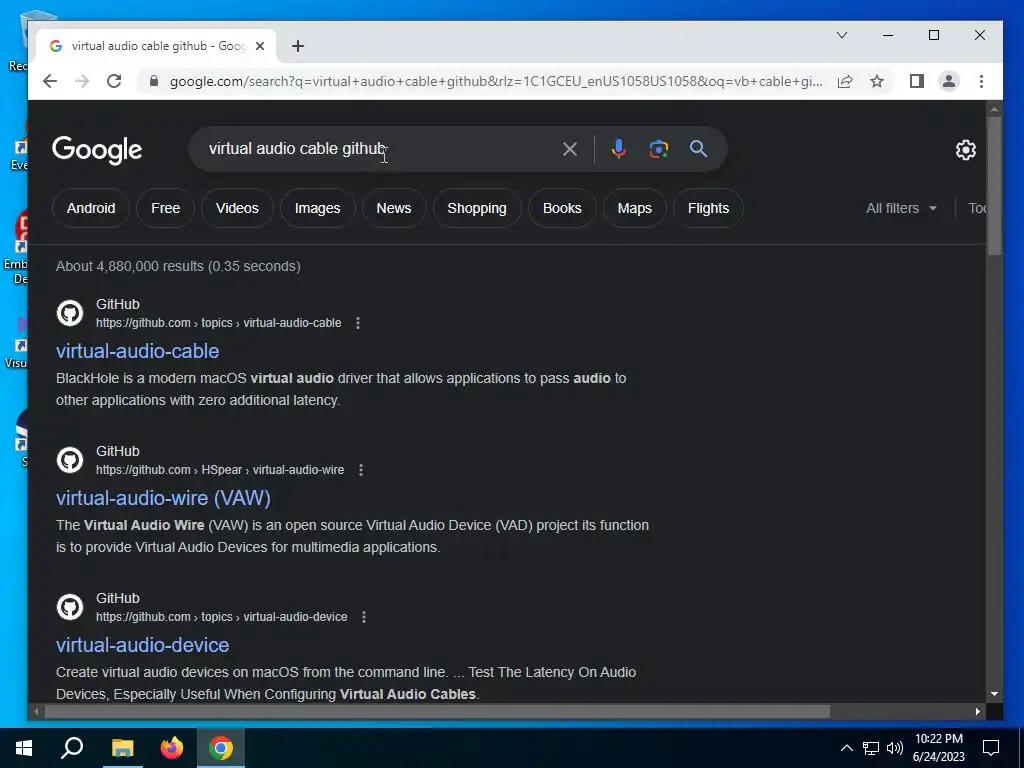Open Windows taskbar search
The image size is (1024, 768).
pos(72,748)
